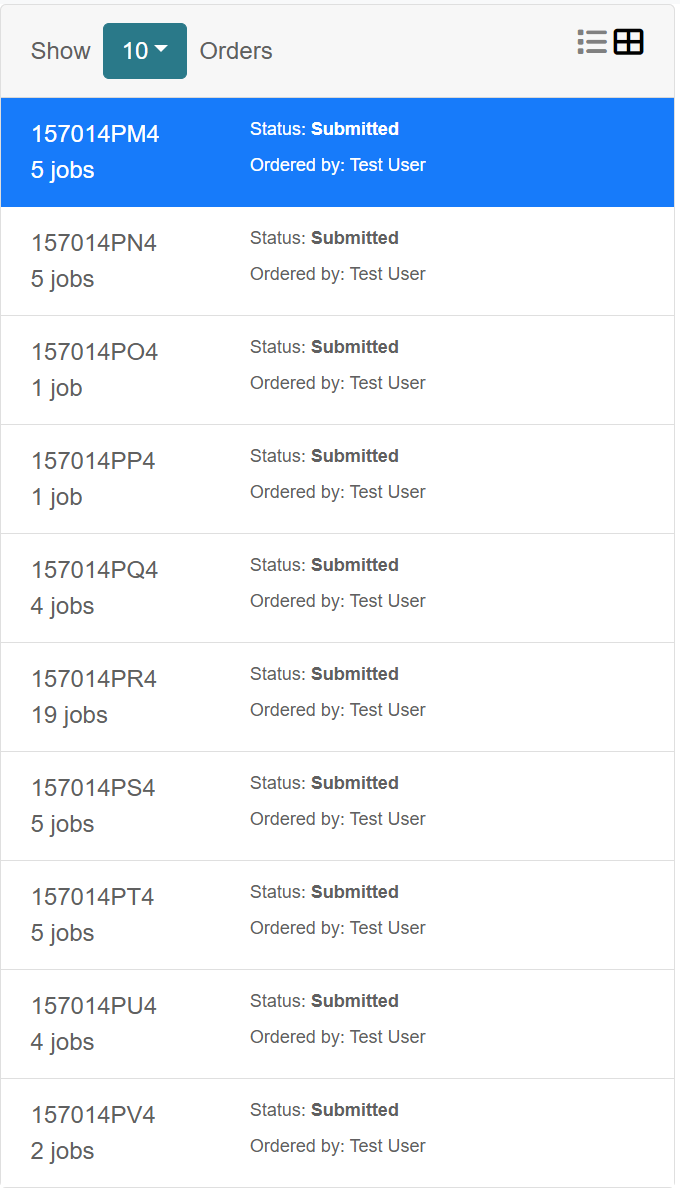The width and height of the screenshot is (680, 1192).
Task: Click Ordered by Test User on 157014PR4
Action: coord(338,710)
